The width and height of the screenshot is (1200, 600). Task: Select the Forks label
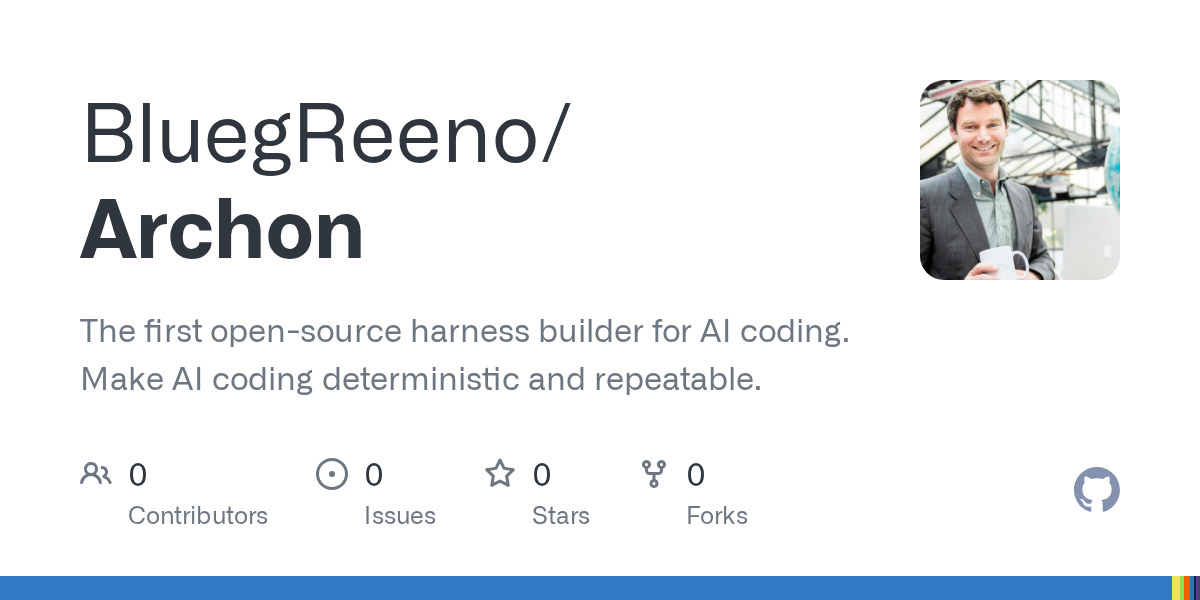point(717,516)
